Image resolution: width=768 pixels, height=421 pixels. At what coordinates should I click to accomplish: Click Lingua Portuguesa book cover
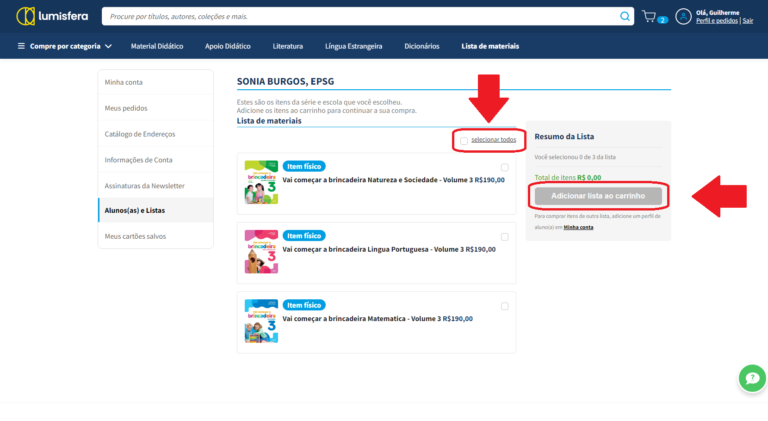[x=261, y=252]
